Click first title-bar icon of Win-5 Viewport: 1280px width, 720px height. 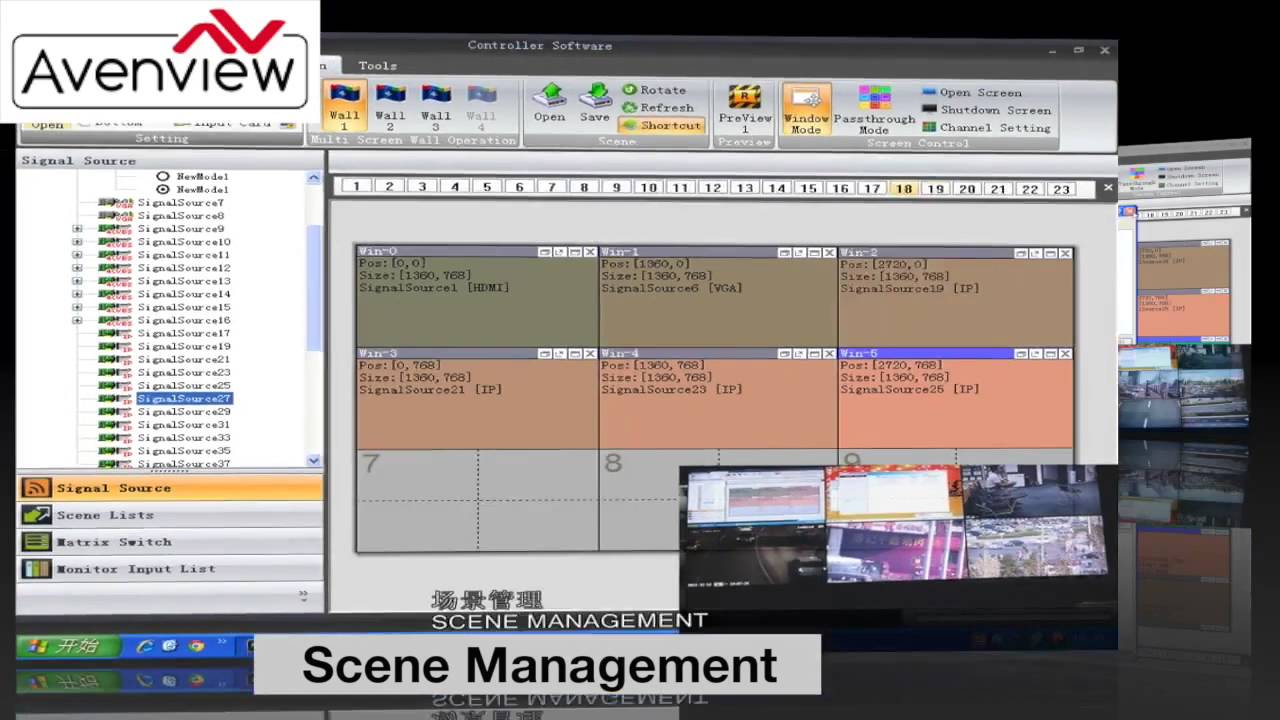(1020, 353)
